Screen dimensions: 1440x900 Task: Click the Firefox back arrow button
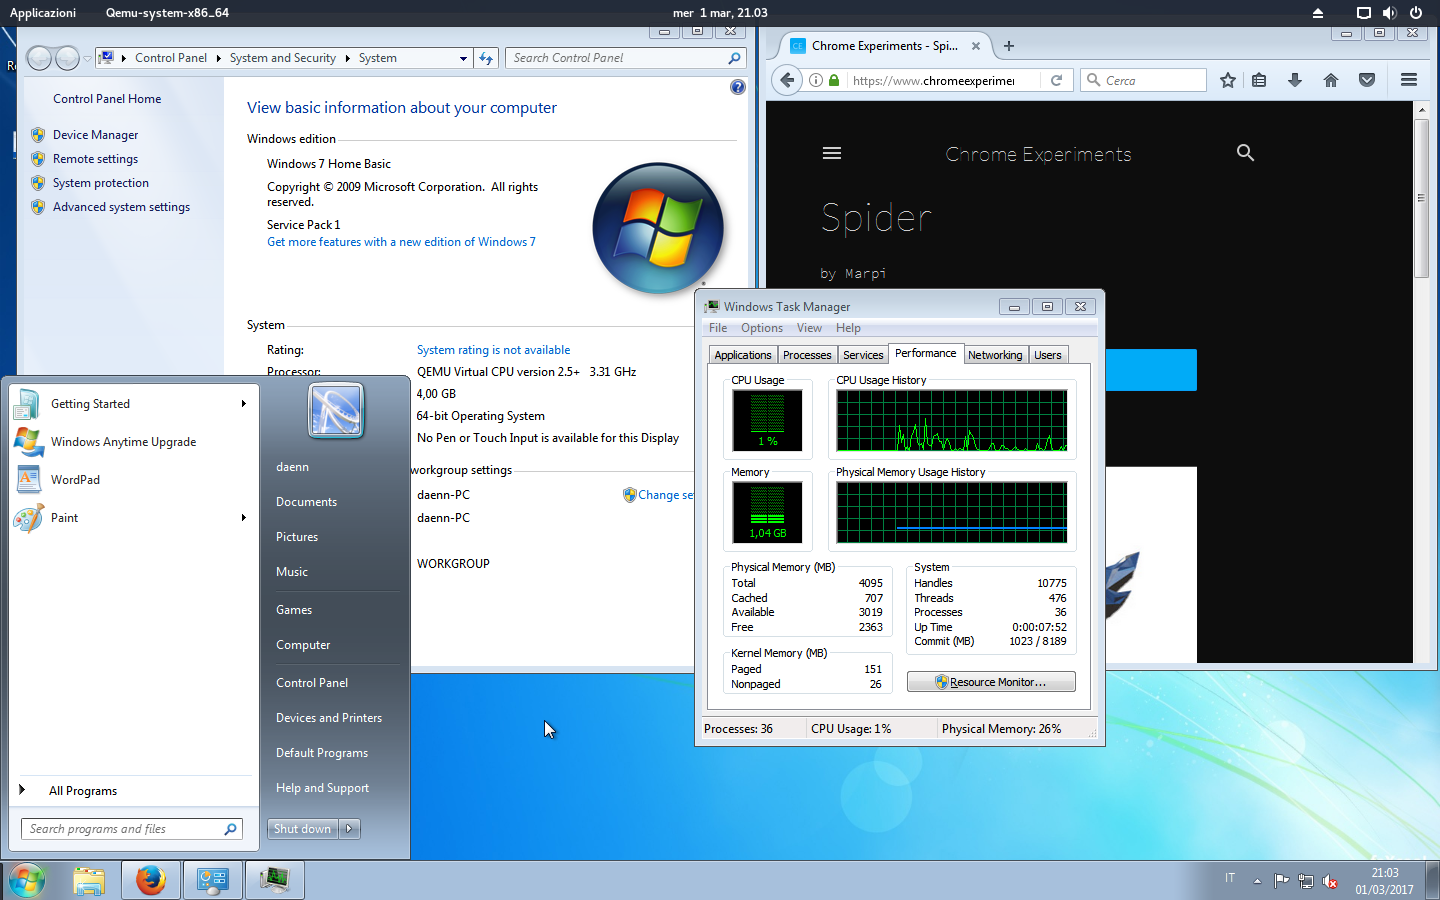(788, 80)
